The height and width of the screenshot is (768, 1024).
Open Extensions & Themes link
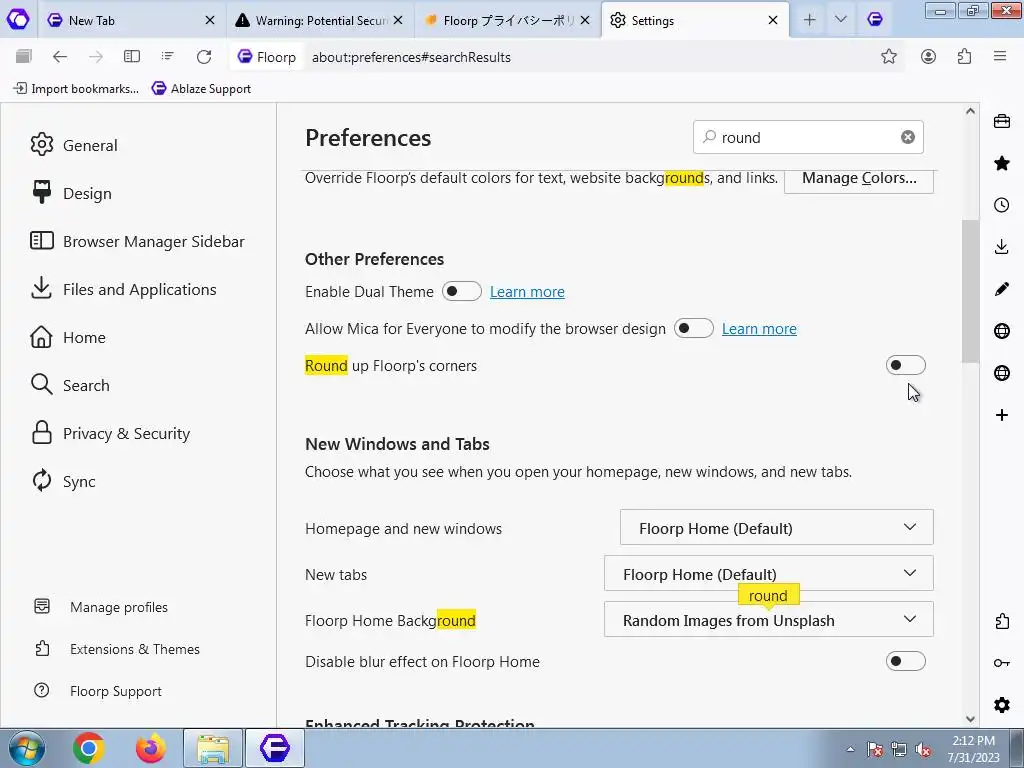coord(118,648)
